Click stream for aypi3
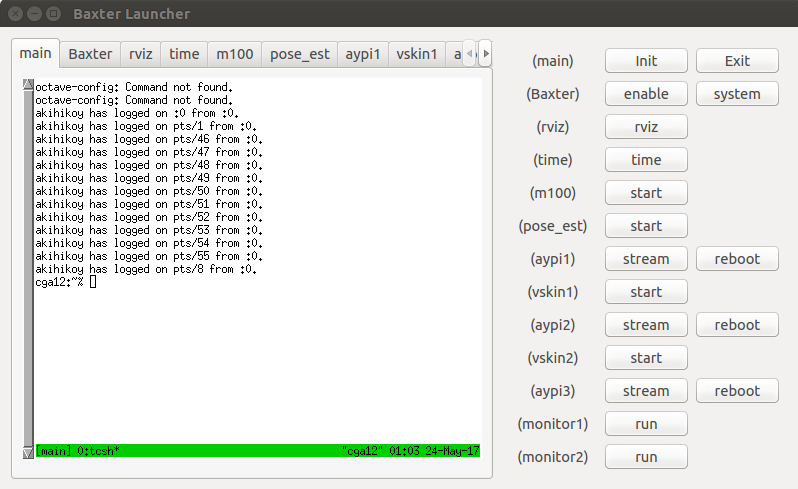The image size is (798, 489). [646, 391]
